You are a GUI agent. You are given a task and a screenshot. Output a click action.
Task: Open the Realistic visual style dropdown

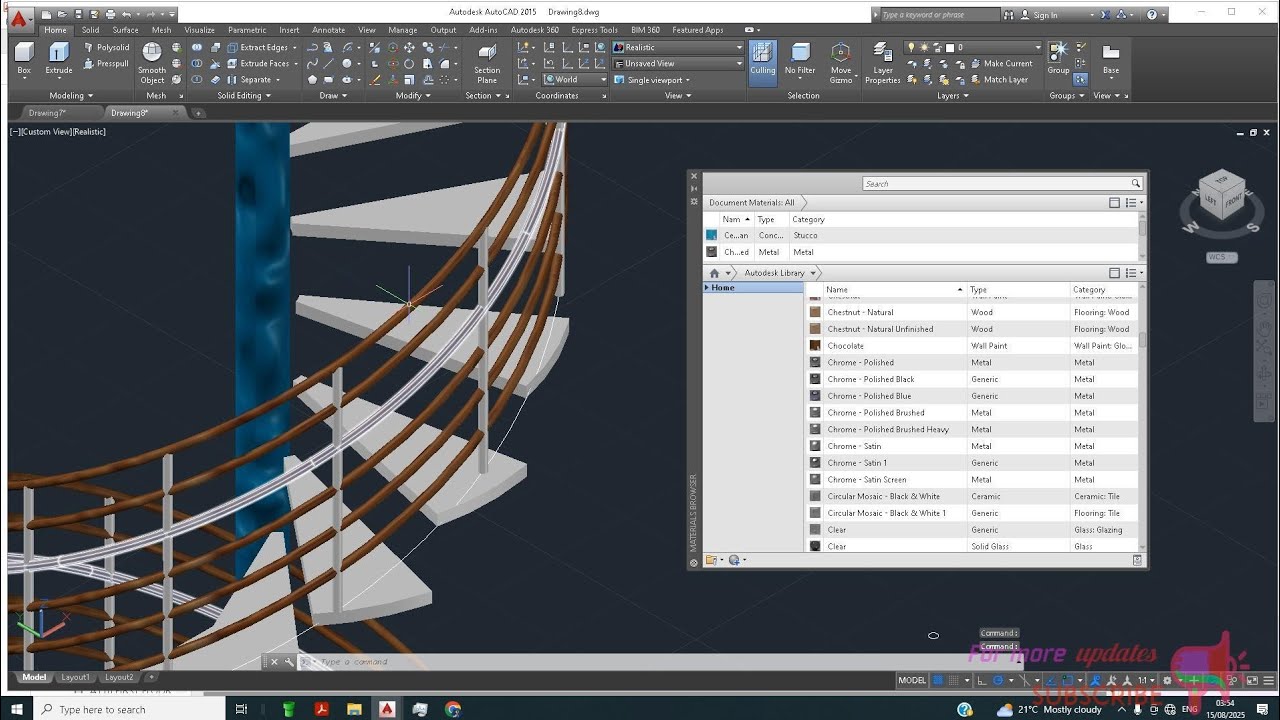678,47
